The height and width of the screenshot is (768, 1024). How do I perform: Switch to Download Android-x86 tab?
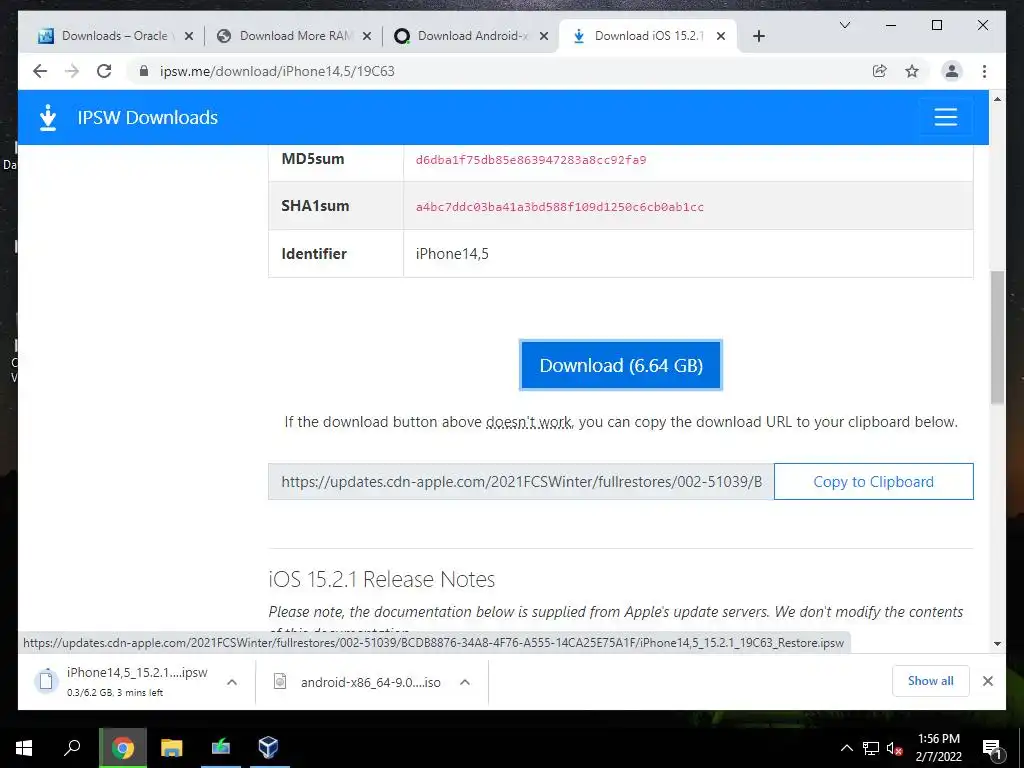click(473, 36)
